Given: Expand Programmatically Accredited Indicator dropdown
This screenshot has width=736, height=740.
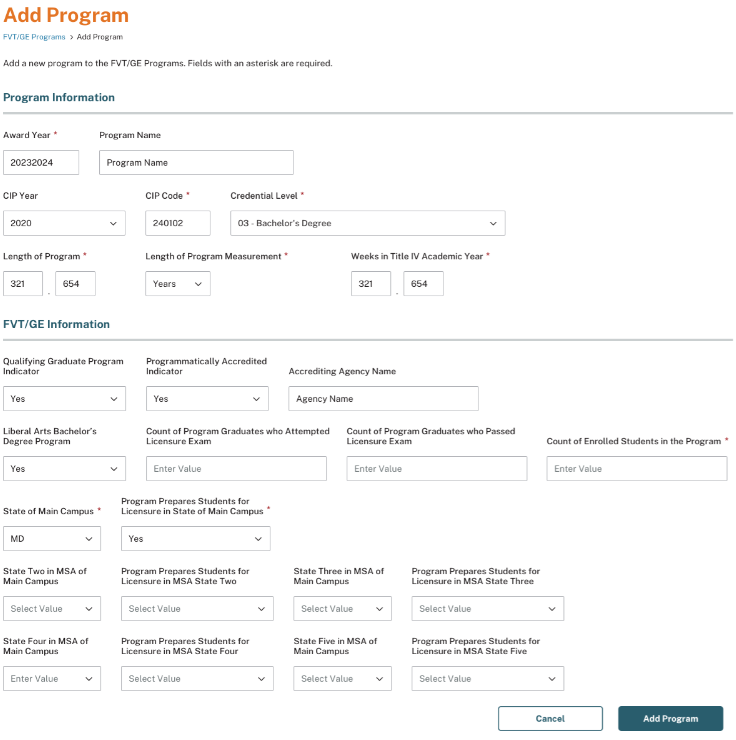Looking at the screenshot, I should pyautogui.click(x=207, y=398).
